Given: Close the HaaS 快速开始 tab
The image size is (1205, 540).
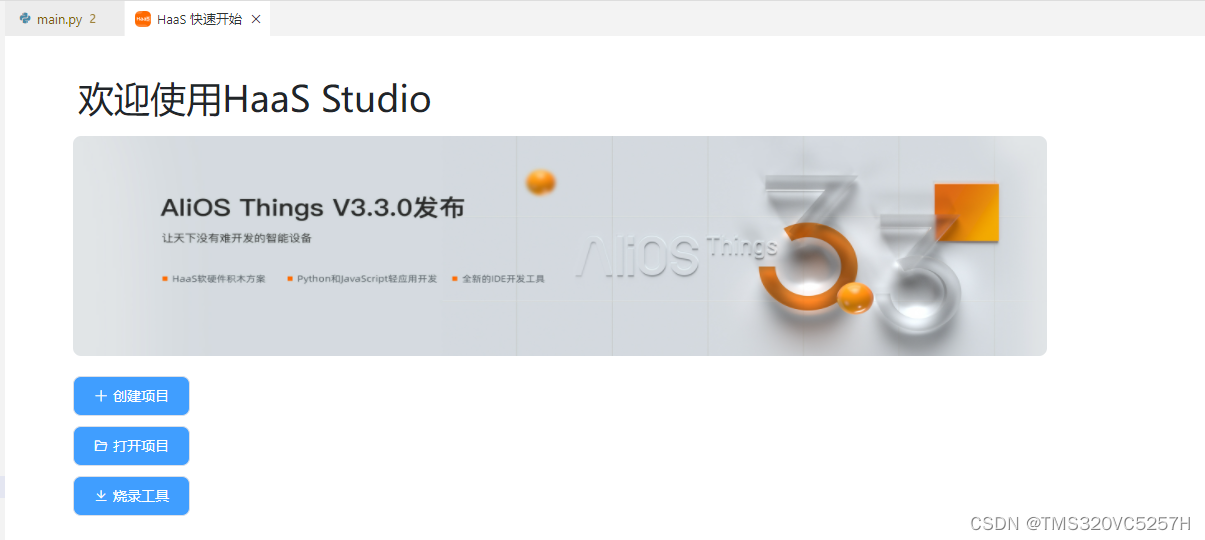Looking at the screenshot, I should (256, 19).
